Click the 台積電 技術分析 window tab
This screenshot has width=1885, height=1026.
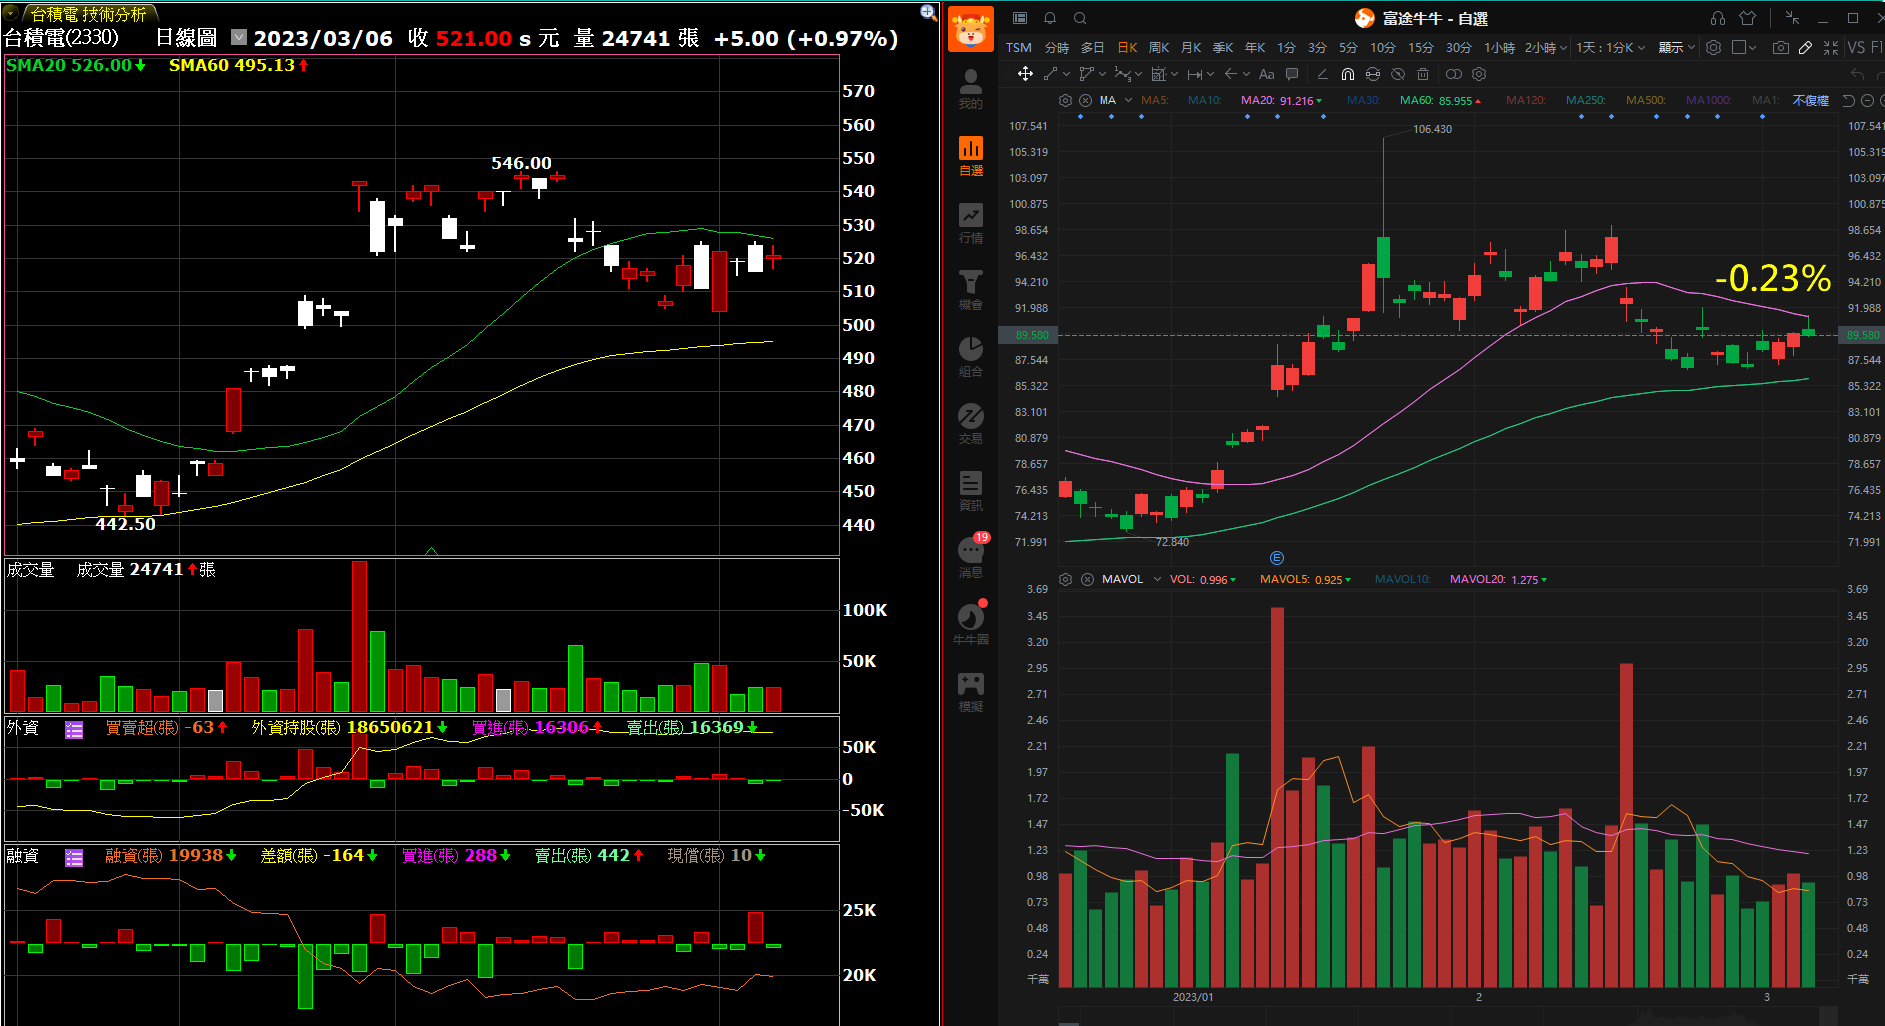click(88, 14)
